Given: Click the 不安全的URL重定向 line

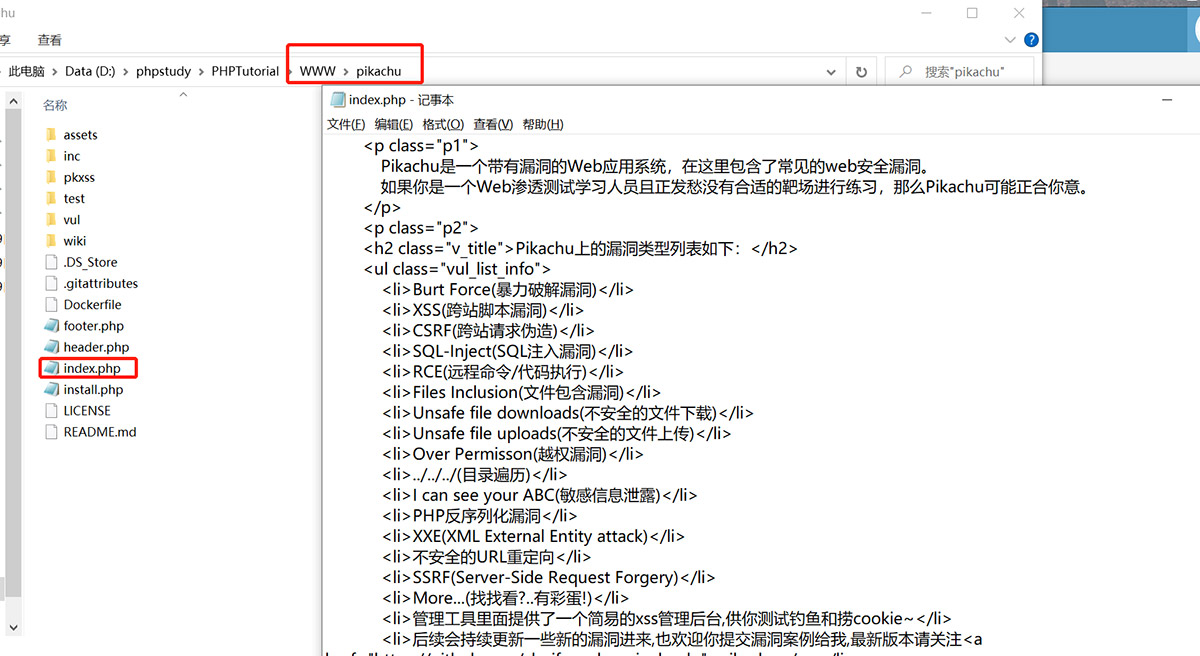Looking at the screenshot, I should point(486,557).
